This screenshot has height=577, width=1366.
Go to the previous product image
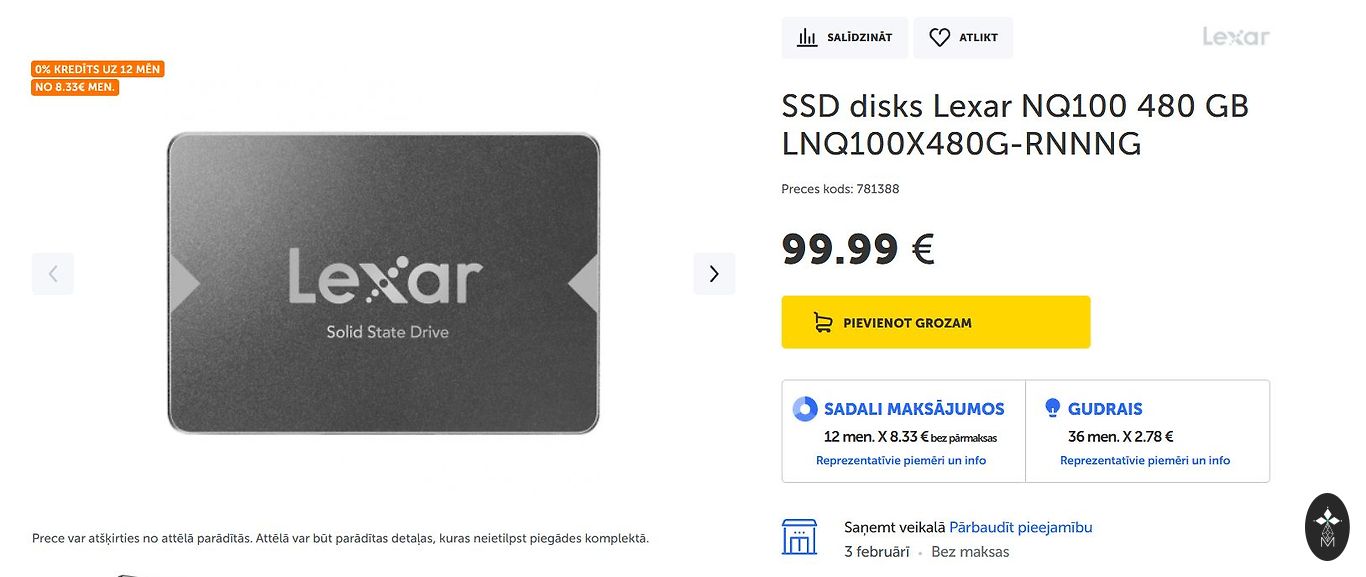[x=53, y=274]
